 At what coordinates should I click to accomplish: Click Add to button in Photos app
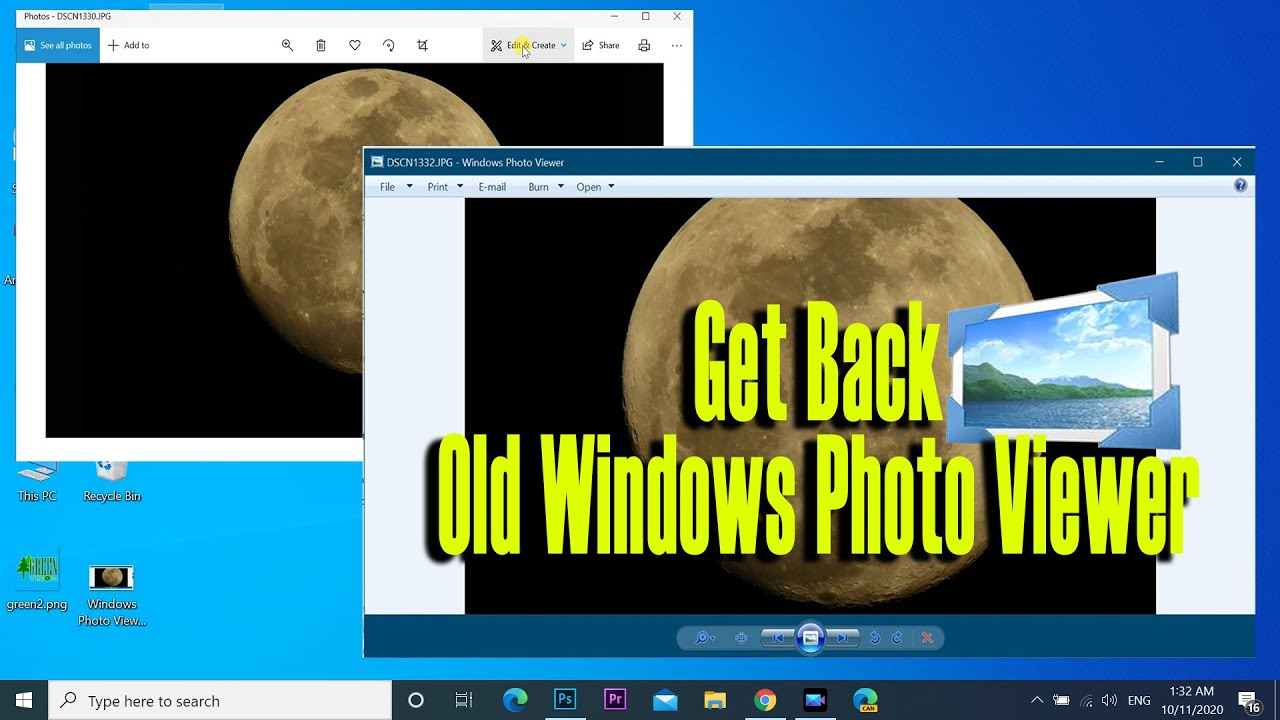pyautogui.click(x=128, y=45)
